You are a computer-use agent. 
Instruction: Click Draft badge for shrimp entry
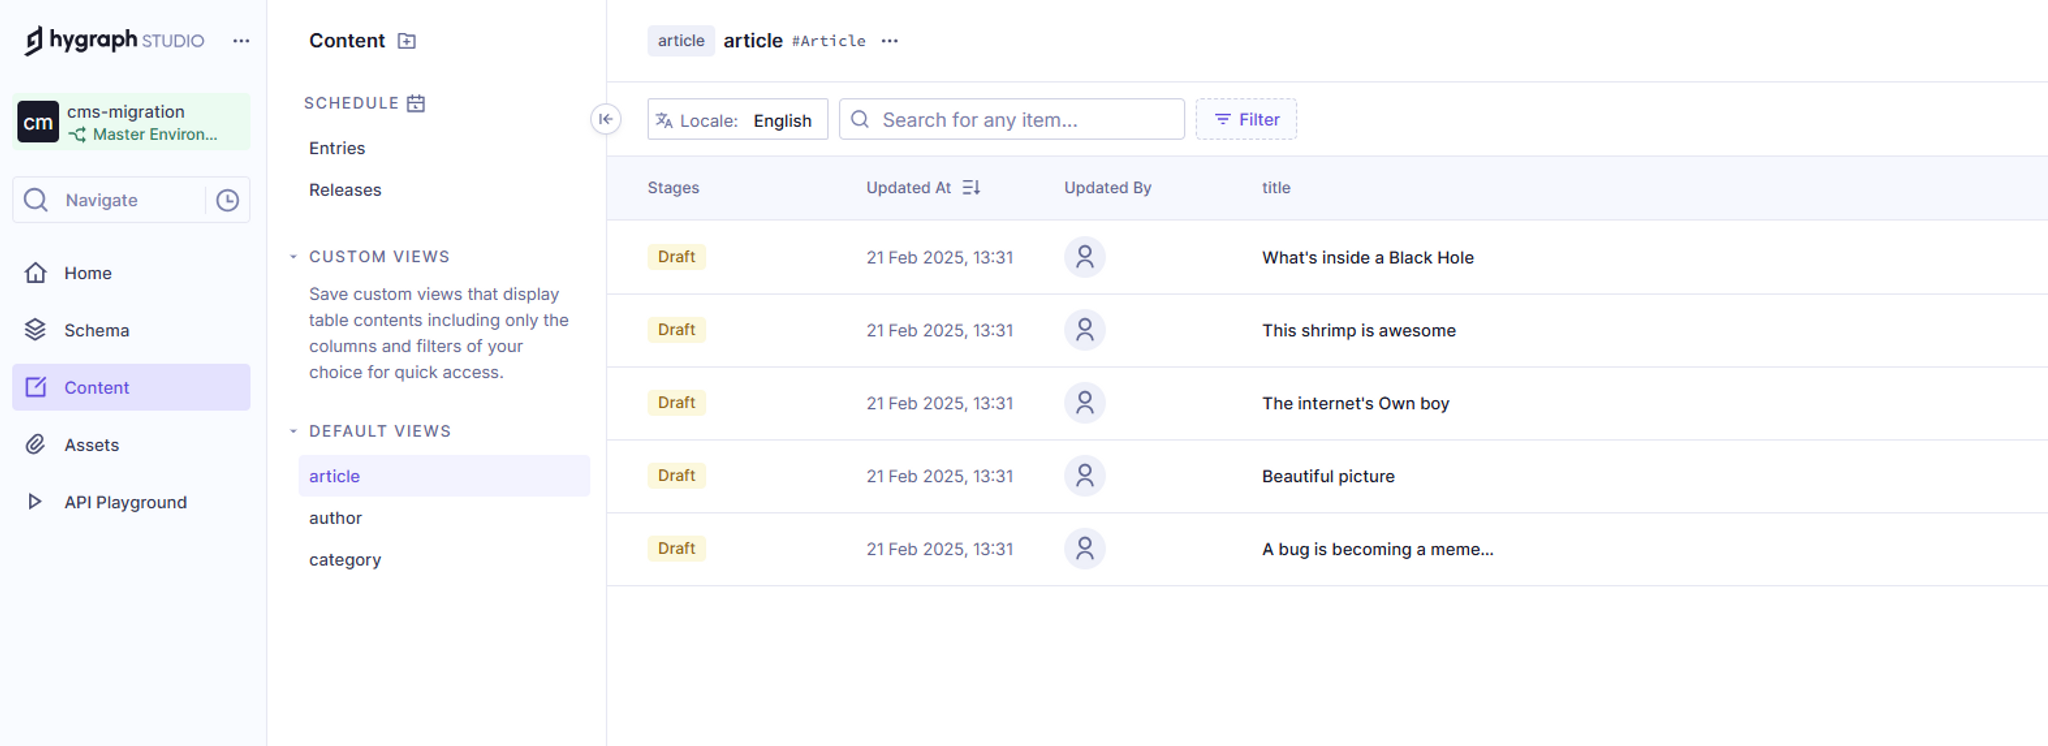point(677,330)
